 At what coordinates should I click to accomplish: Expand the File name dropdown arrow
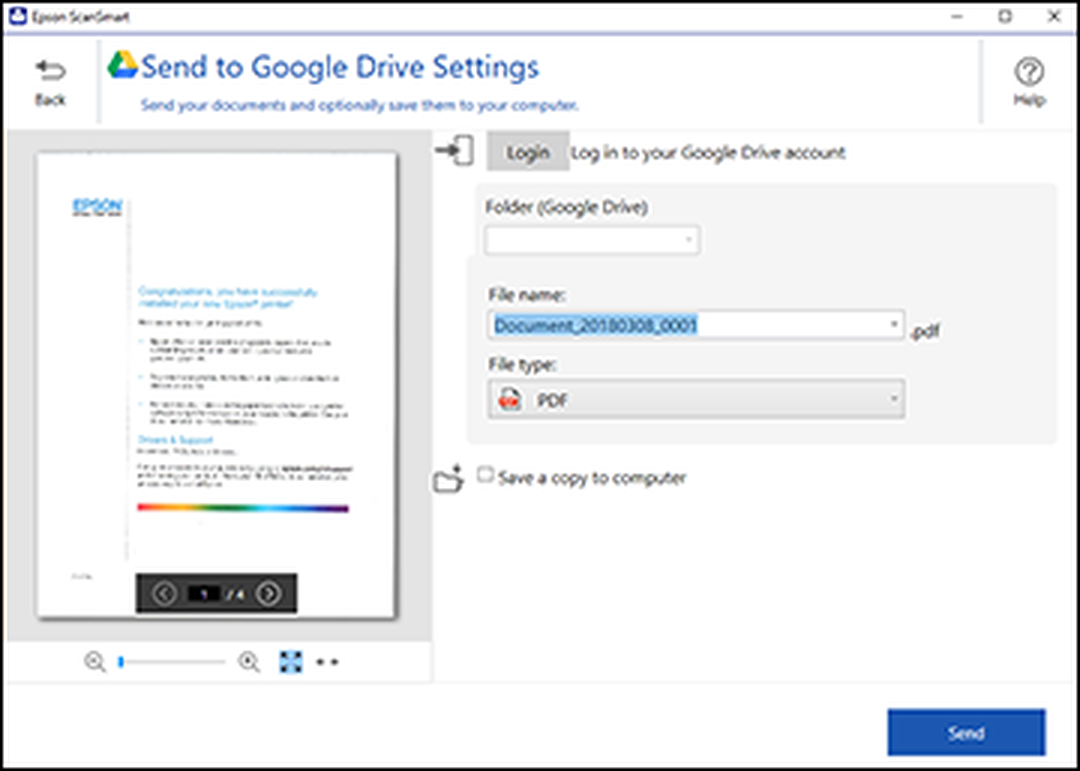[x=893, y=325]
